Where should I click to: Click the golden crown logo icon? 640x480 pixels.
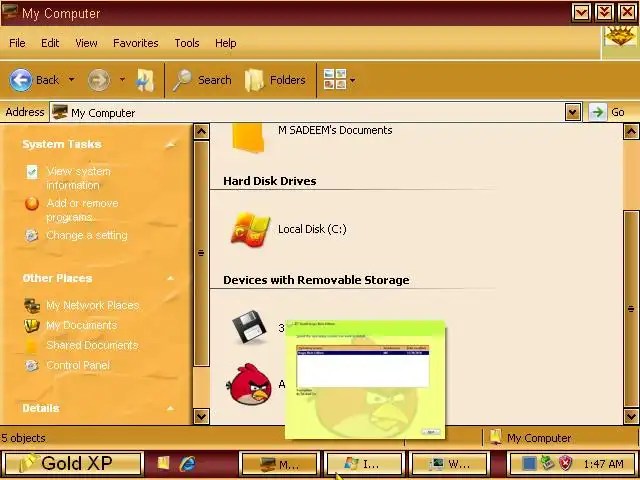coord(620,37)
